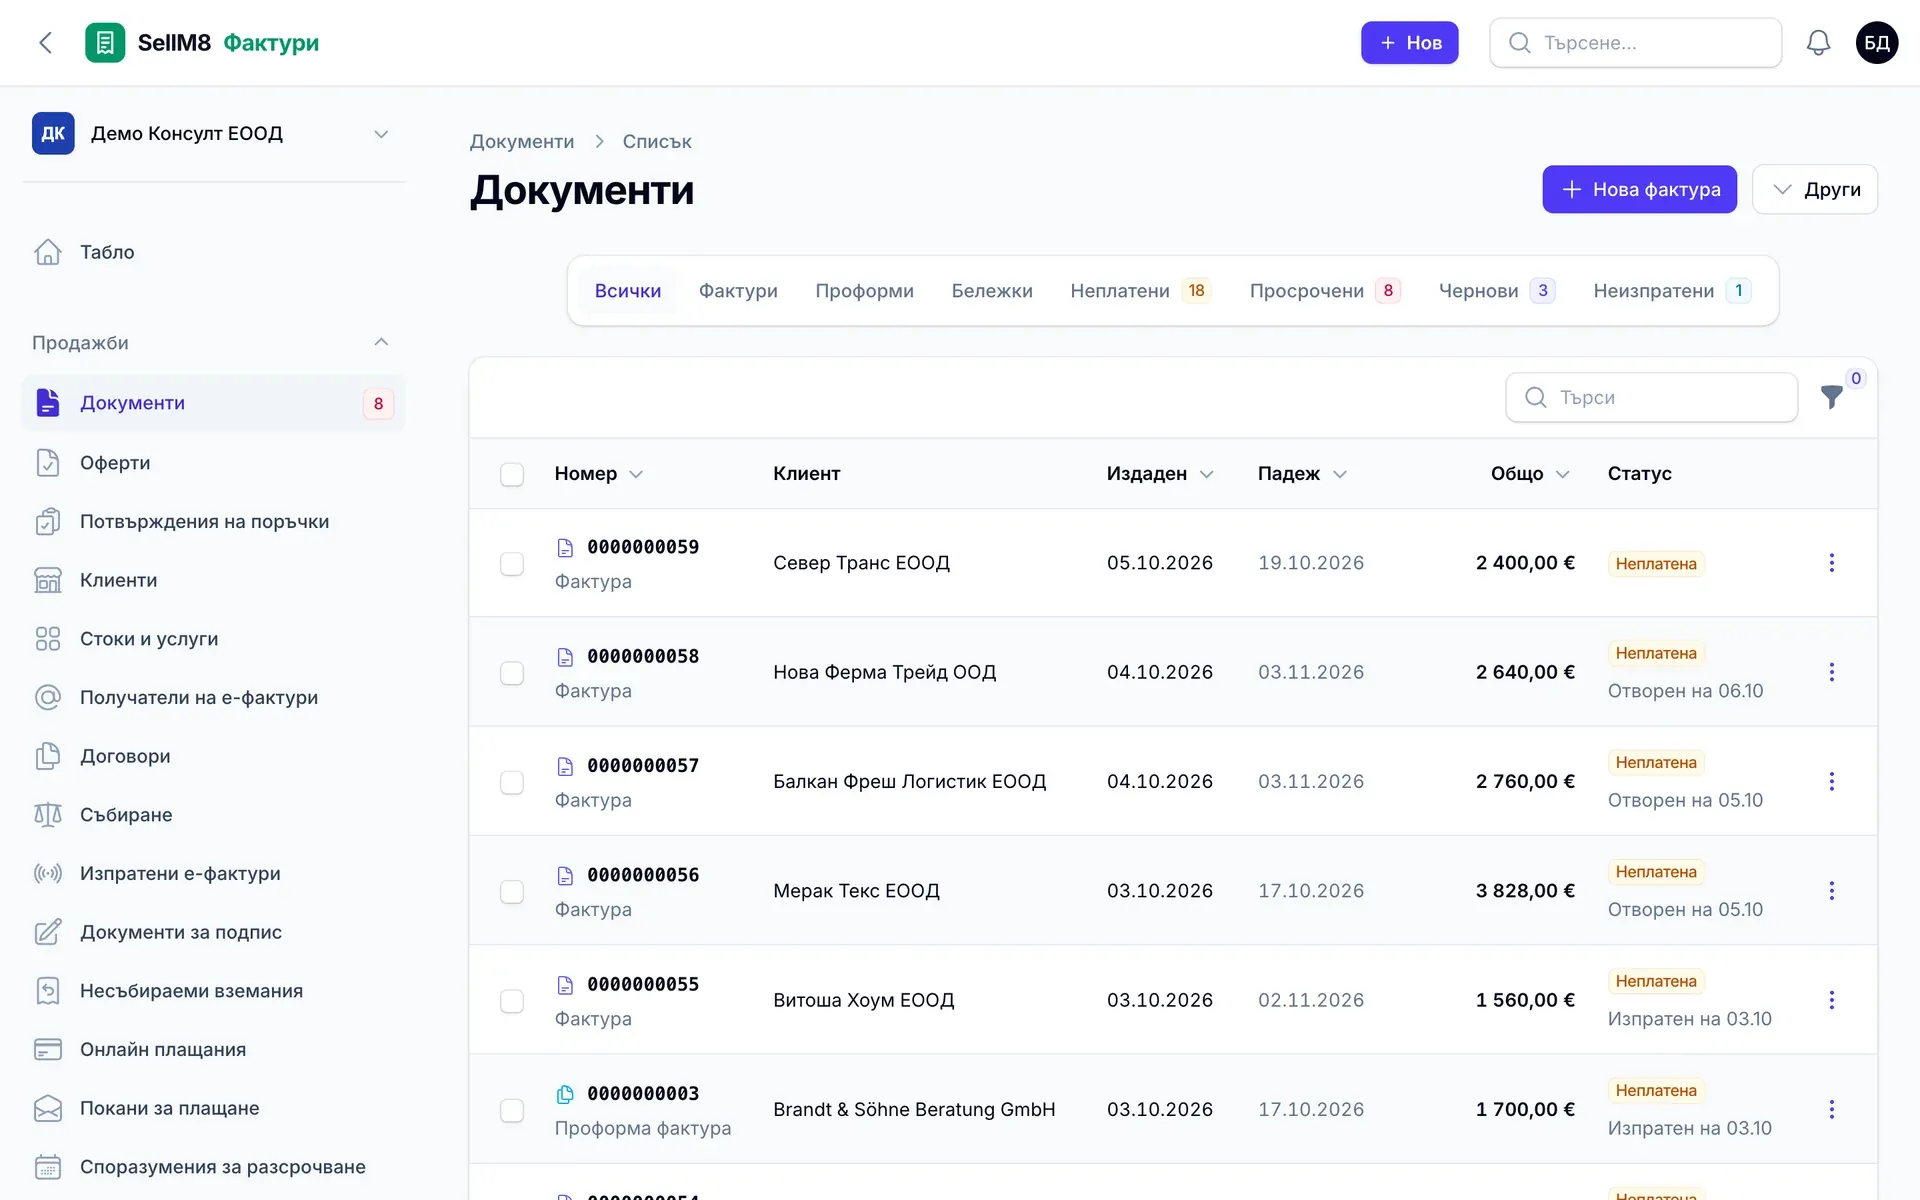Select the checkbox for invoice 0000000056
Image resolution: width=1920 pixels, height=1200 pixels.
pos(512,892)
